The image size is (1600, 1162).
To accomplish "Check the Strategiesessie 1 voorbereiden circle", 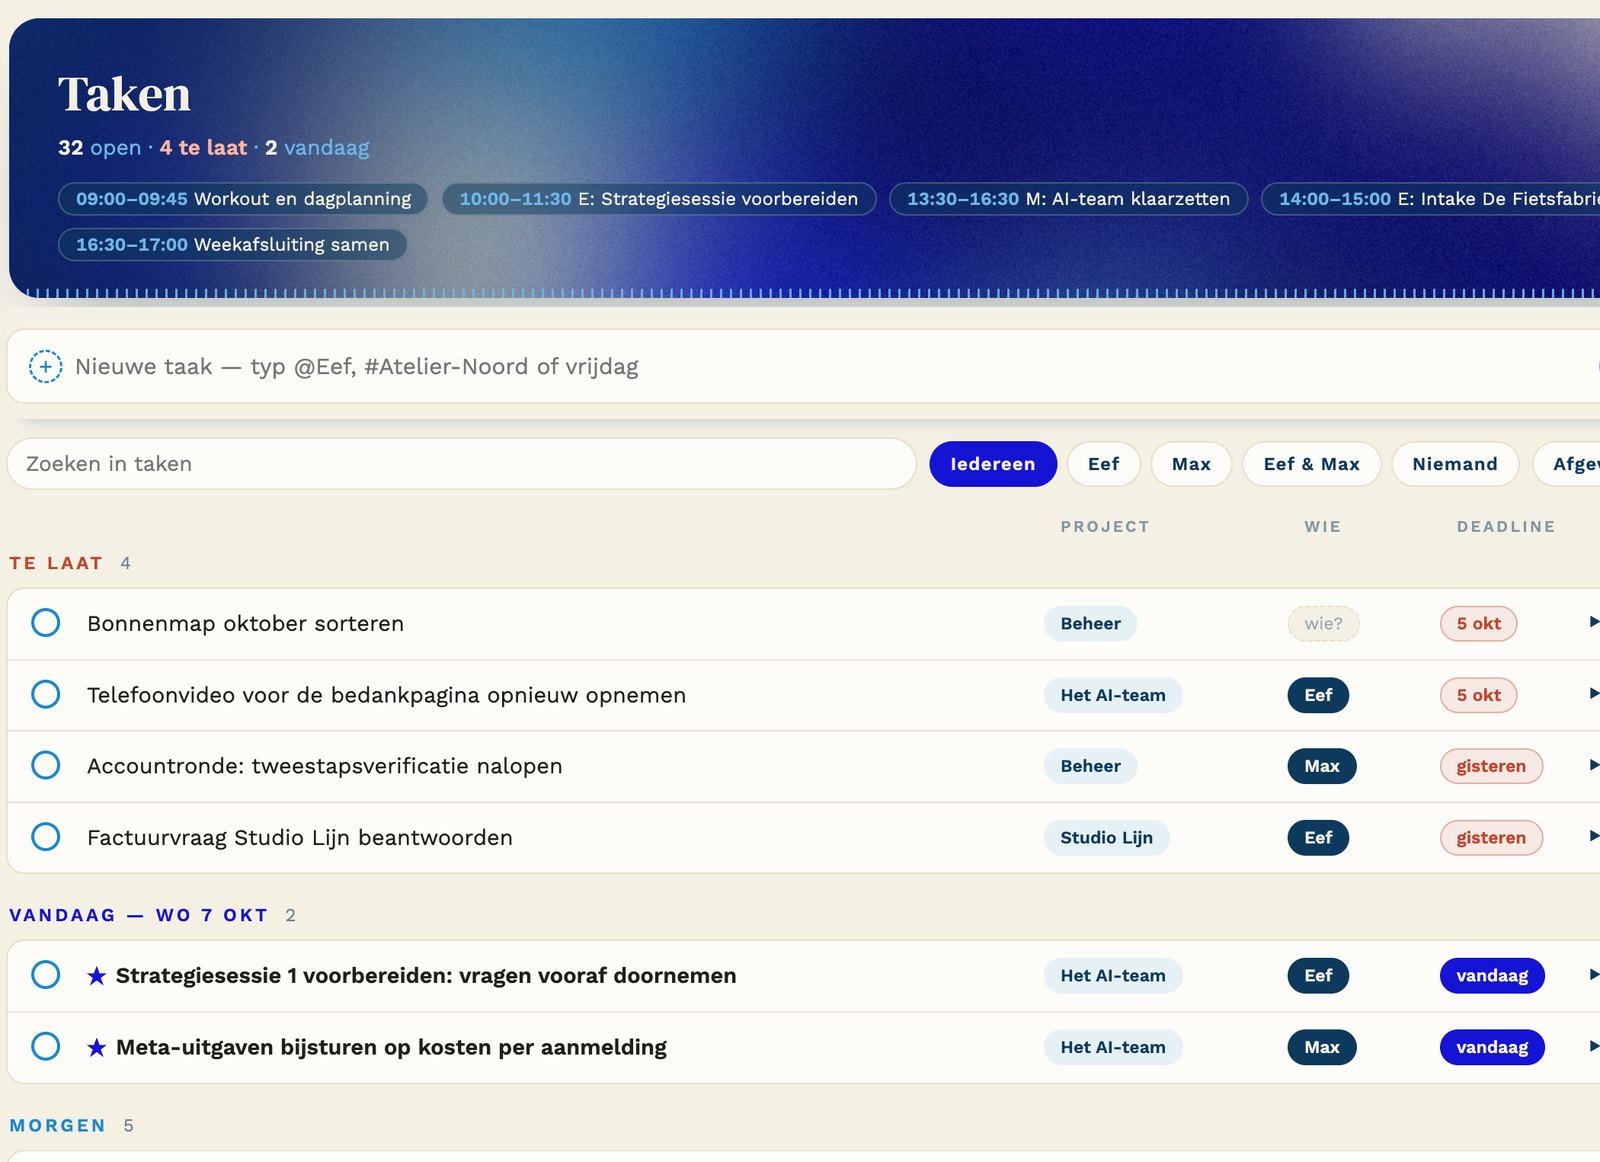I will tap(46, 975).
